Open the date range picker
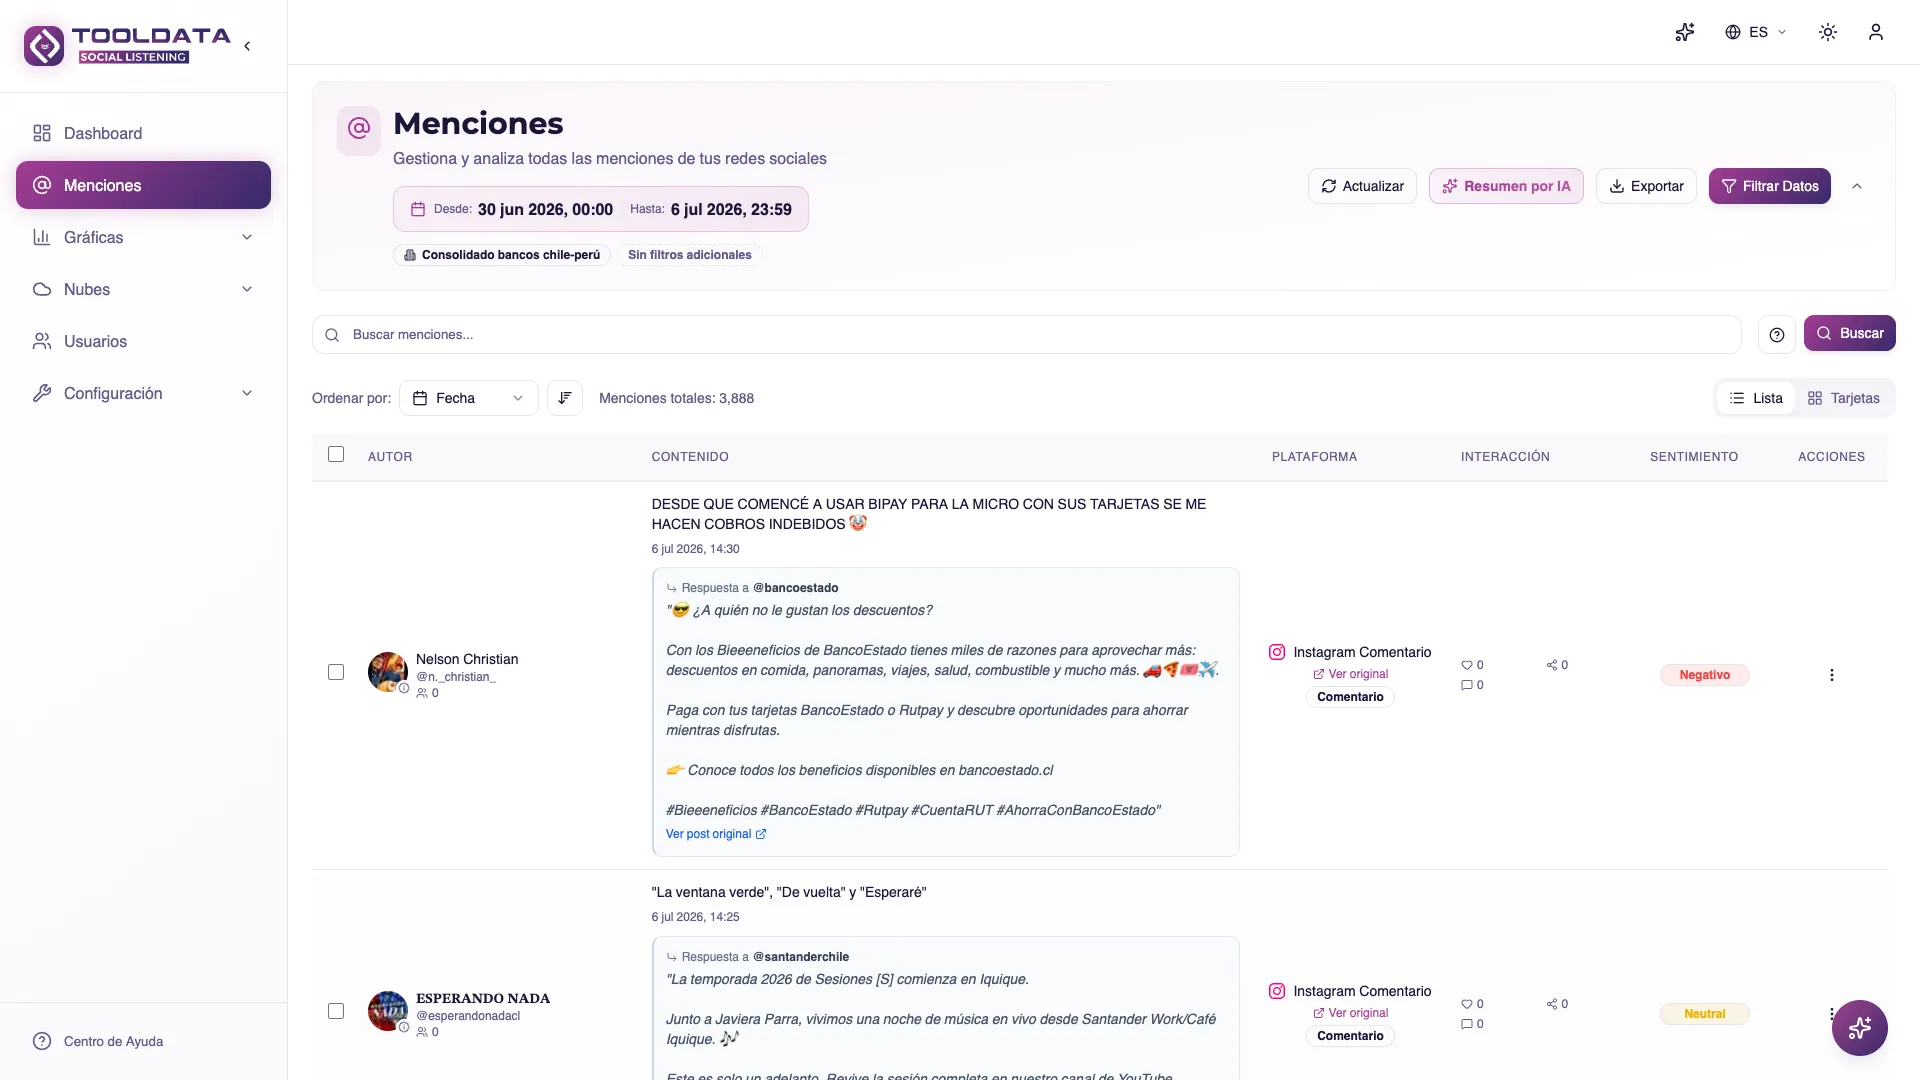The width and height of the screenshot is (1920, 1080). pos(600,209)
